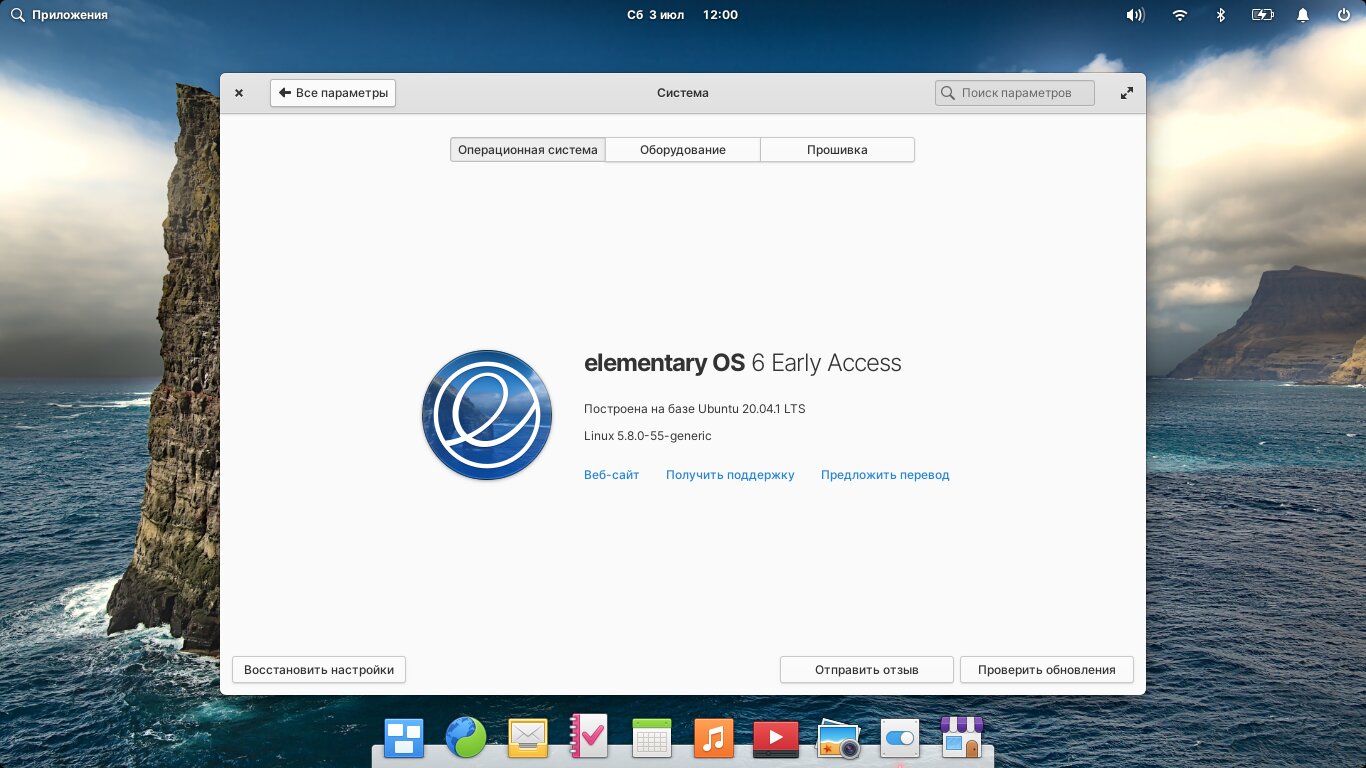Open the Mail app in the dock

pyautogui.click(x=527, y=739)
